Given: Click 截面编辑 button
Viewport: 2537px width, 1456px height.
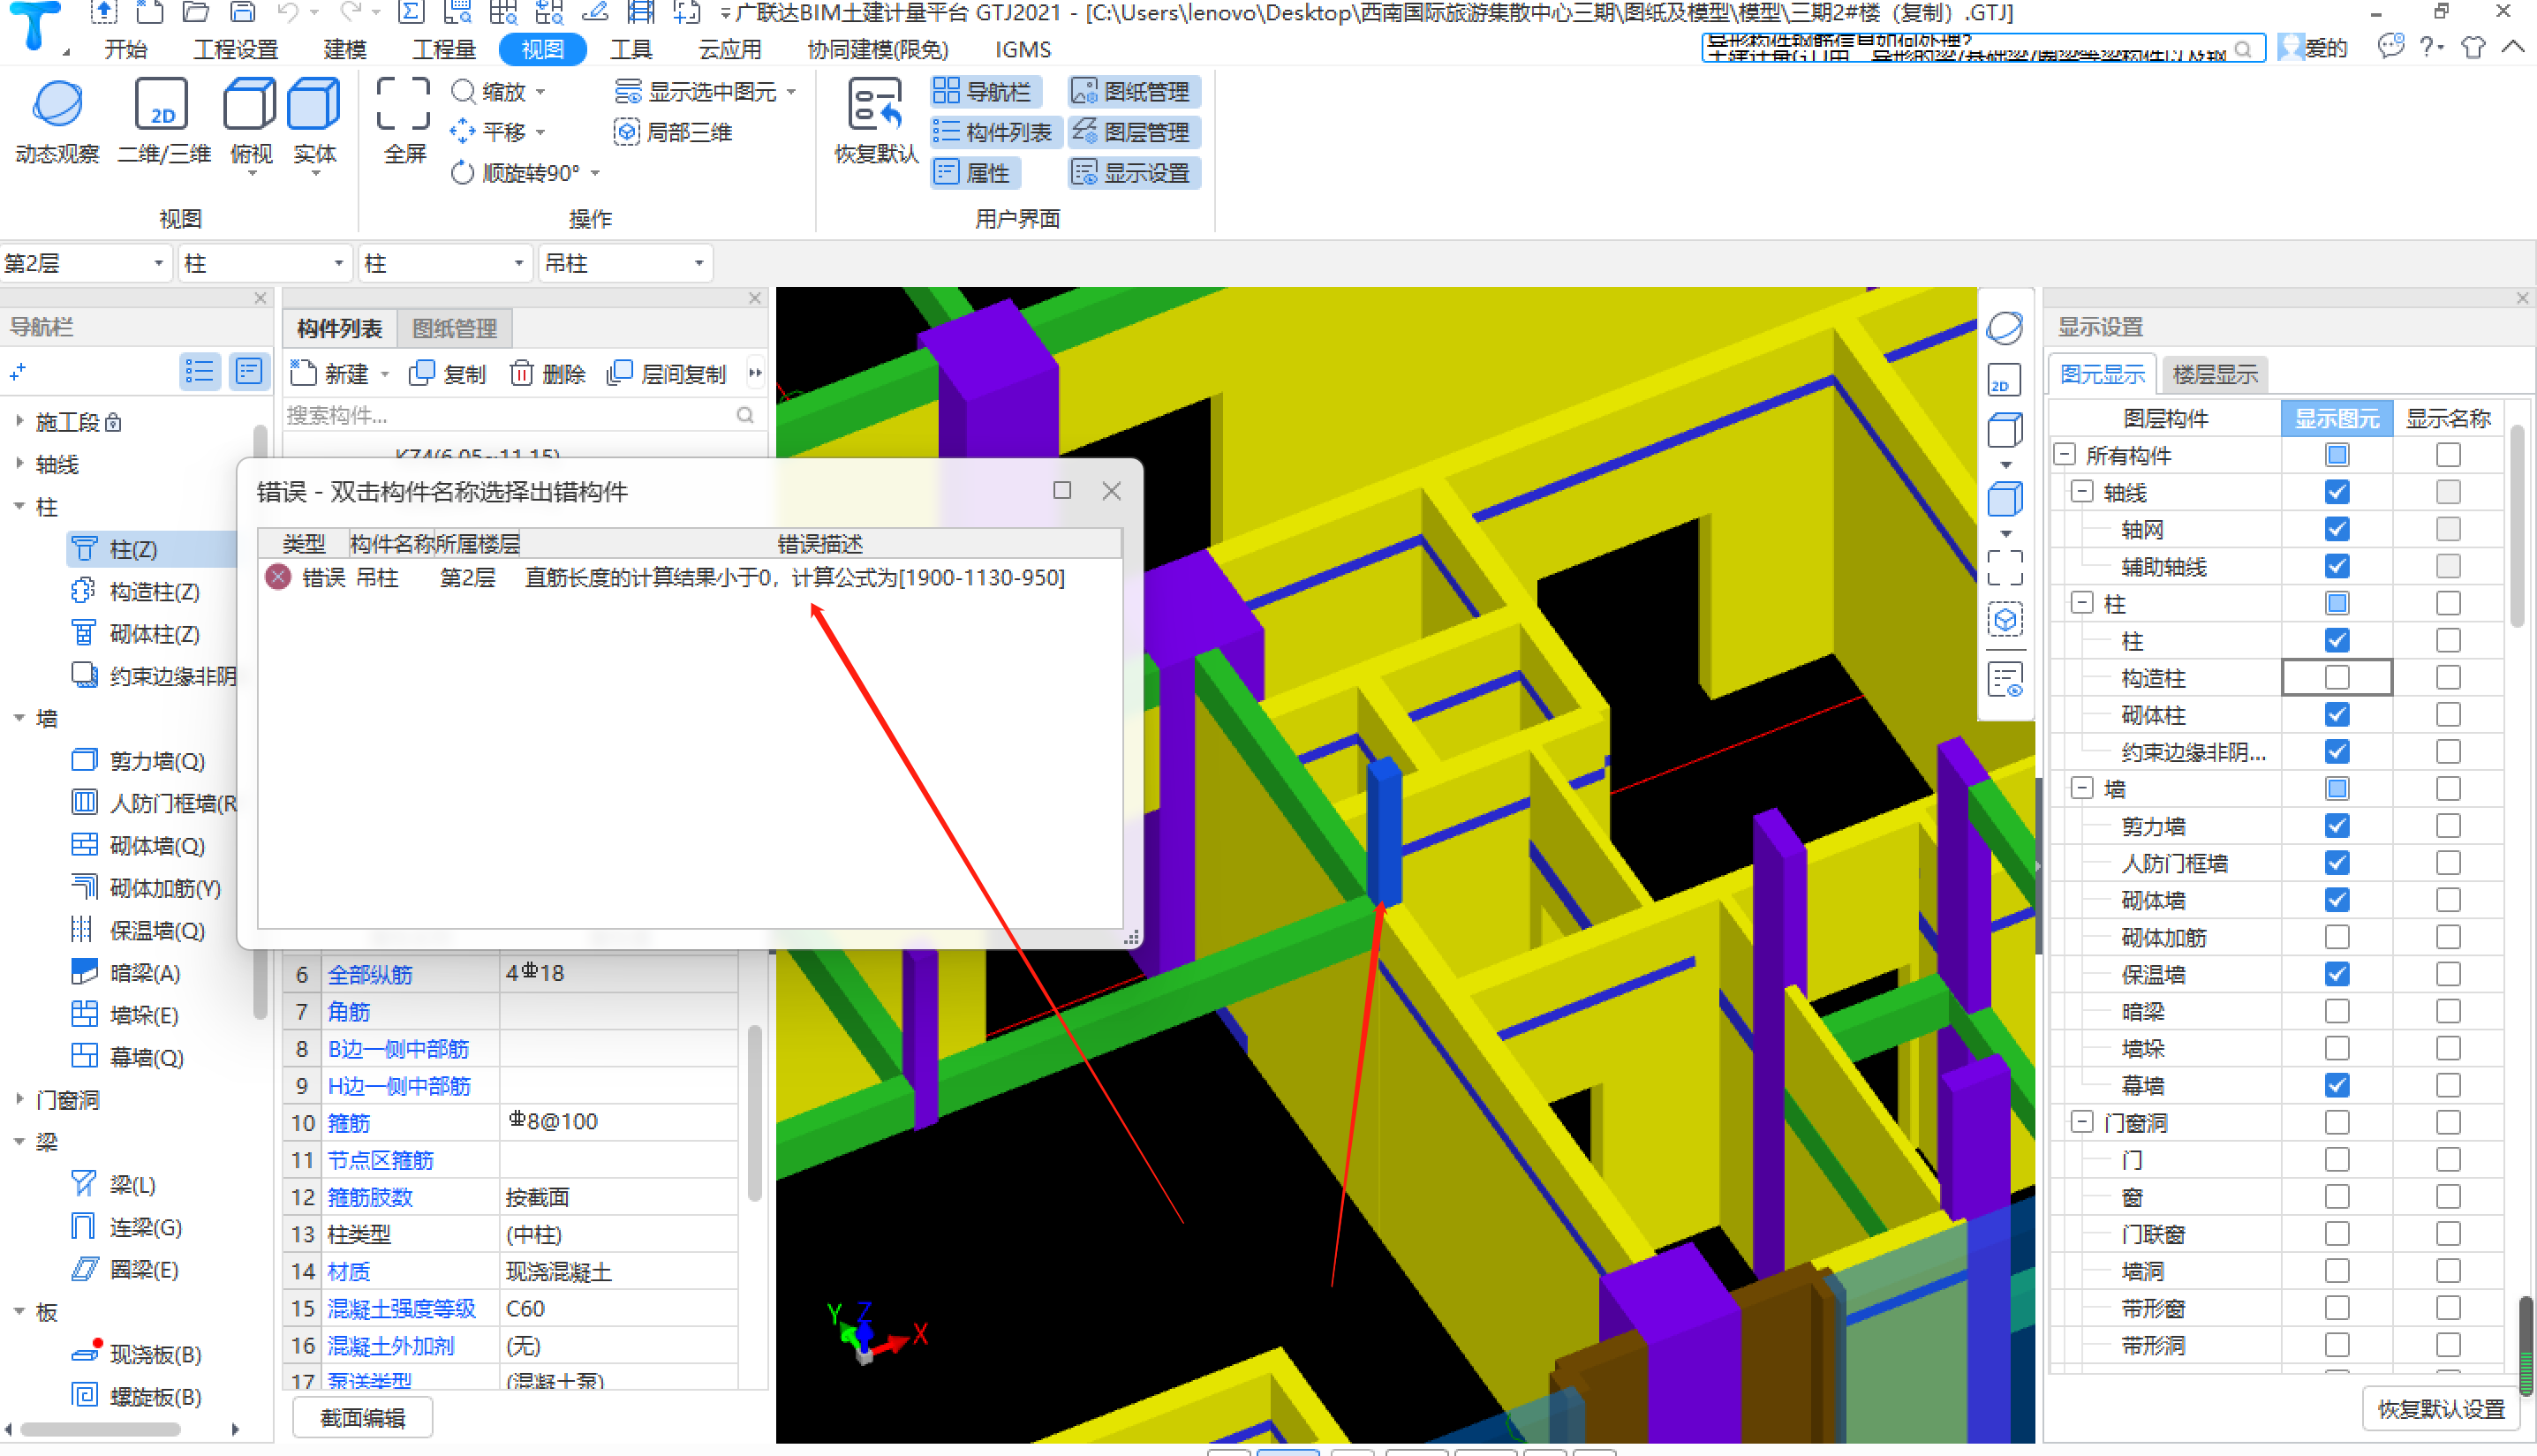Looking at the screenshot, I should tap(362, 1418).
